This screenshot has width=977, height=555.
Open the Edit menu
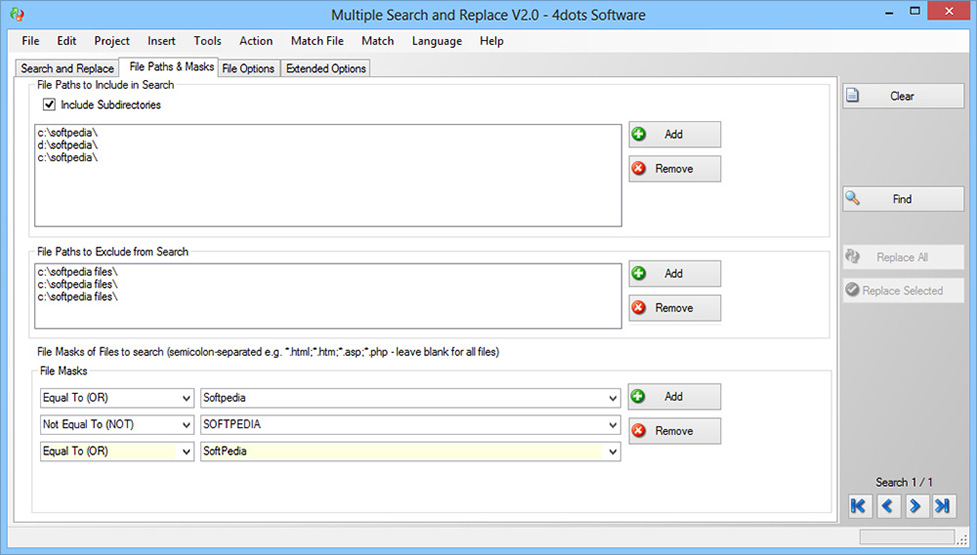click(66, 41)
